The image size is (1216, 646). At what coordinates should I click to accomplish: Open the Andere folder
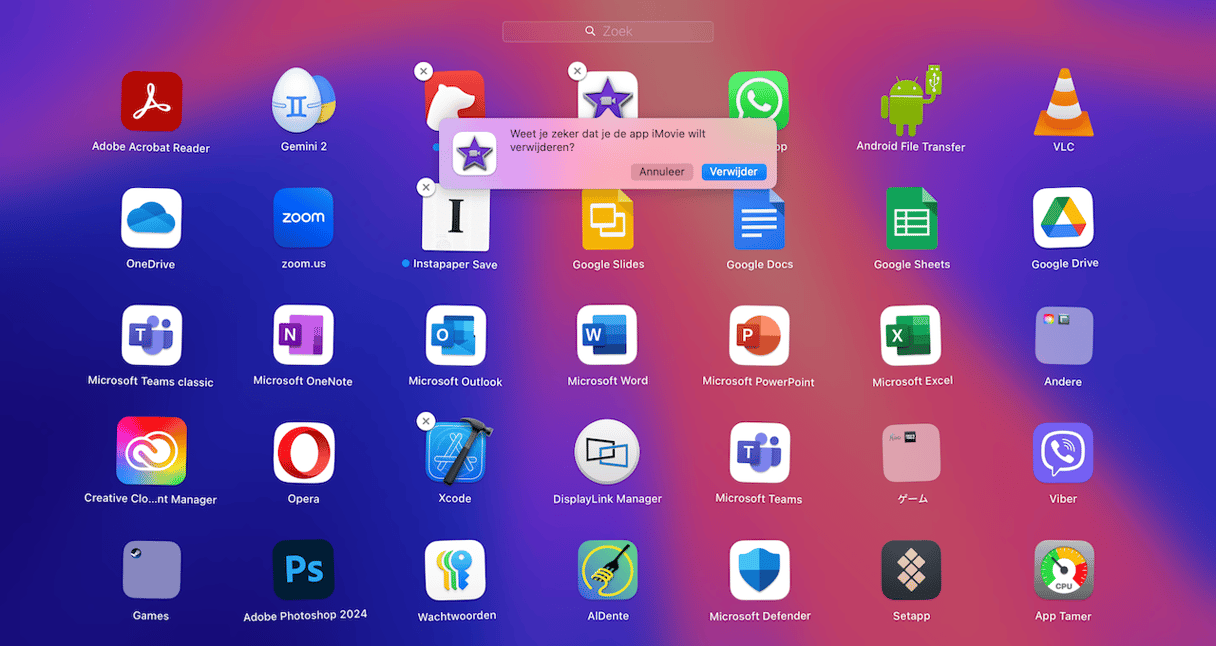click(x=1063, y=336)
